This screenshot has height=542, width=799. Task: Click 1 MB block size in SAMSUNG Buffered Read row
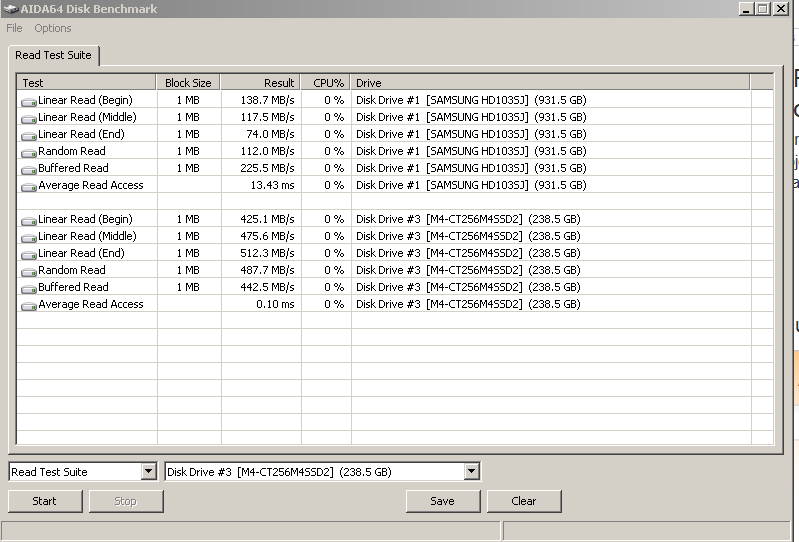point(188,168)
